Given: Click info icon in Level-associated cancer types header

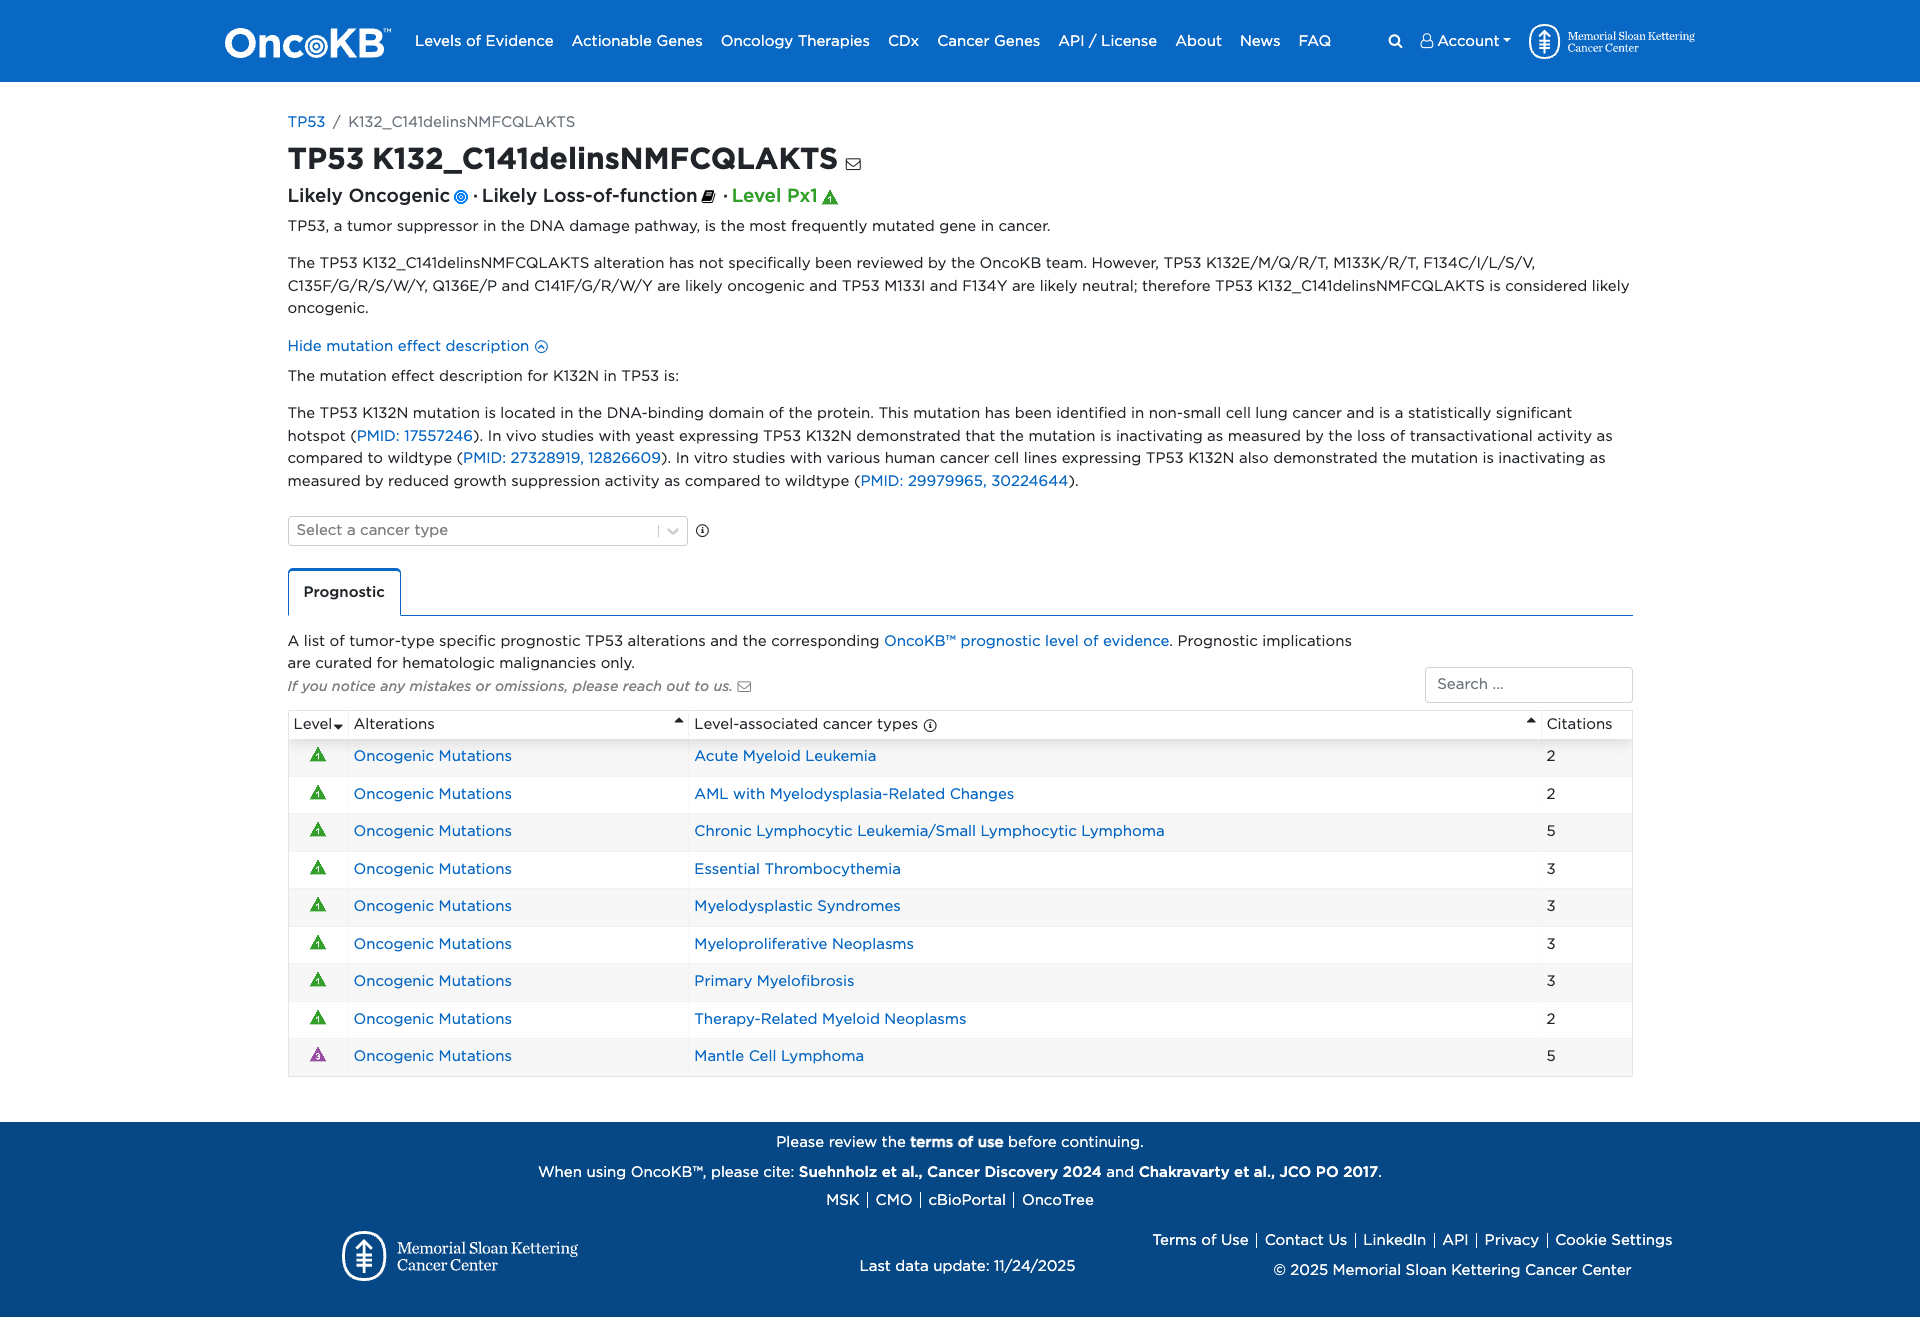Looking at the screenshot, I should [930, 725].
